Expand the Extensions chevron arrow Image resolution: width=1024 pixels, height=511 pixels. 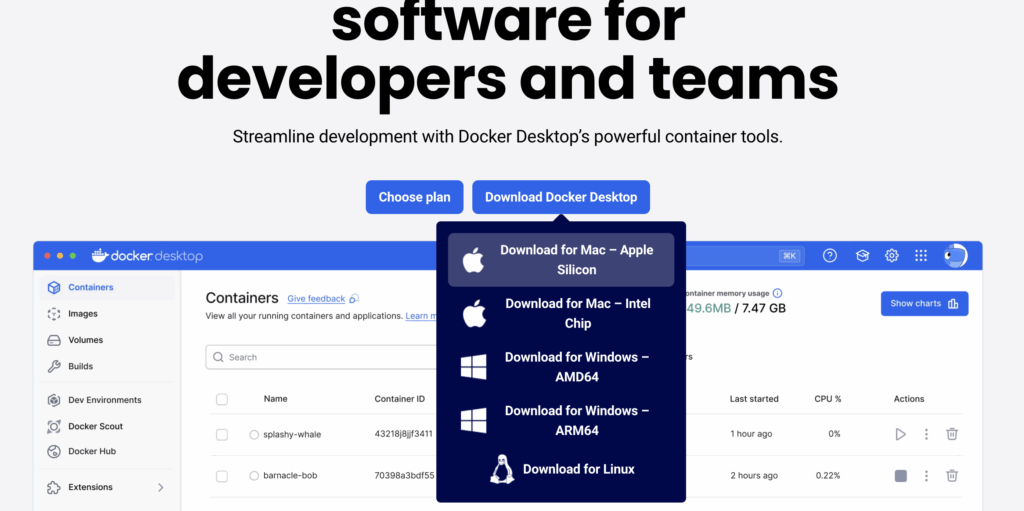161,487
